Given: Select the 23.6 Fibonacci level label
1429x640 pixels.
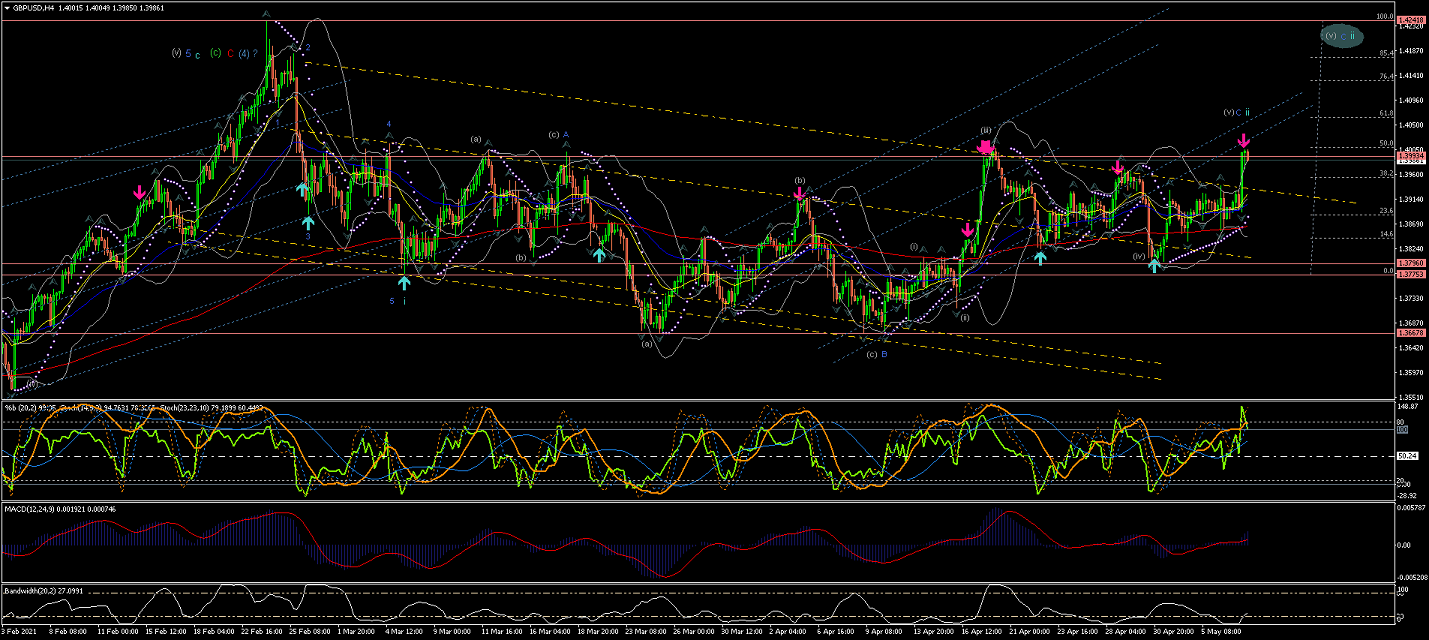Looking at the screenshot, I should 1387,211.
